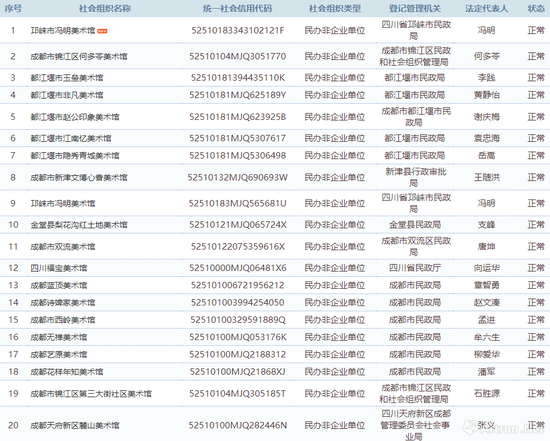Click row number 17
550x441 pixels.
point(13,354)
